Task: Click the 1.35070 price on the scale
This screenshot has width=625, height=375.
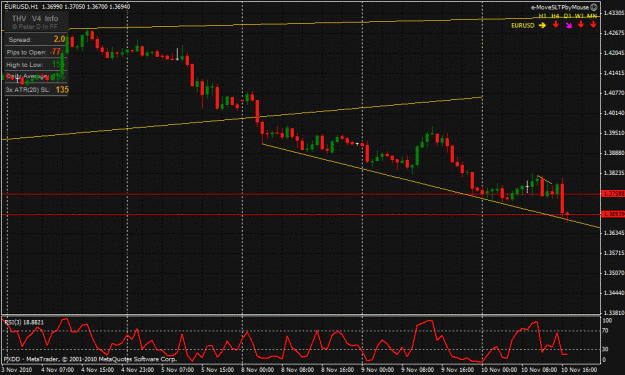Action: click(x=614, y=273)
